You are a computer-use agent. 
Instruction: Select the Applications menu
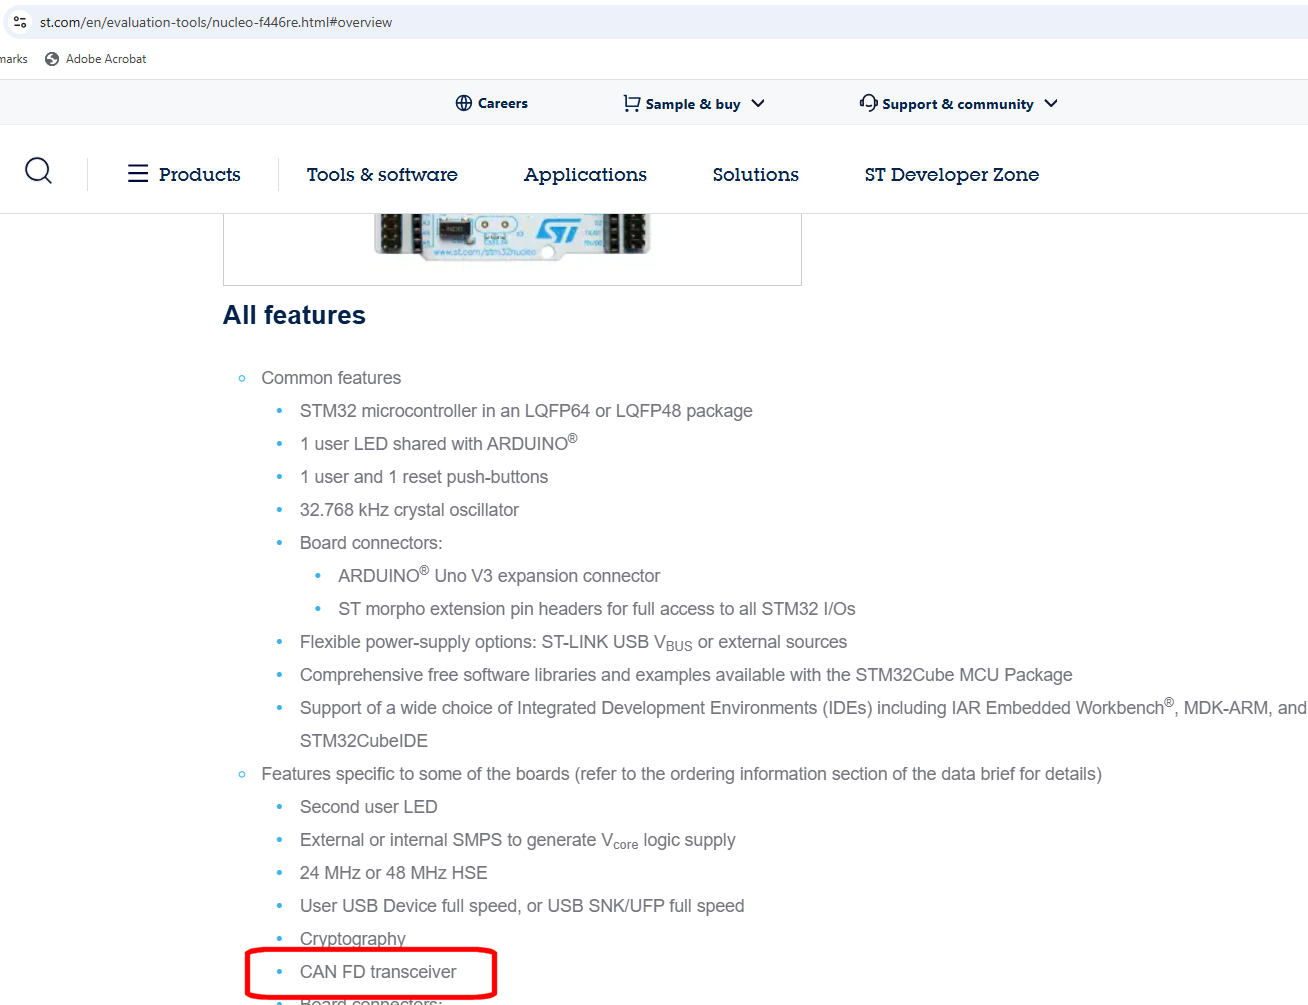click(585, 174)
